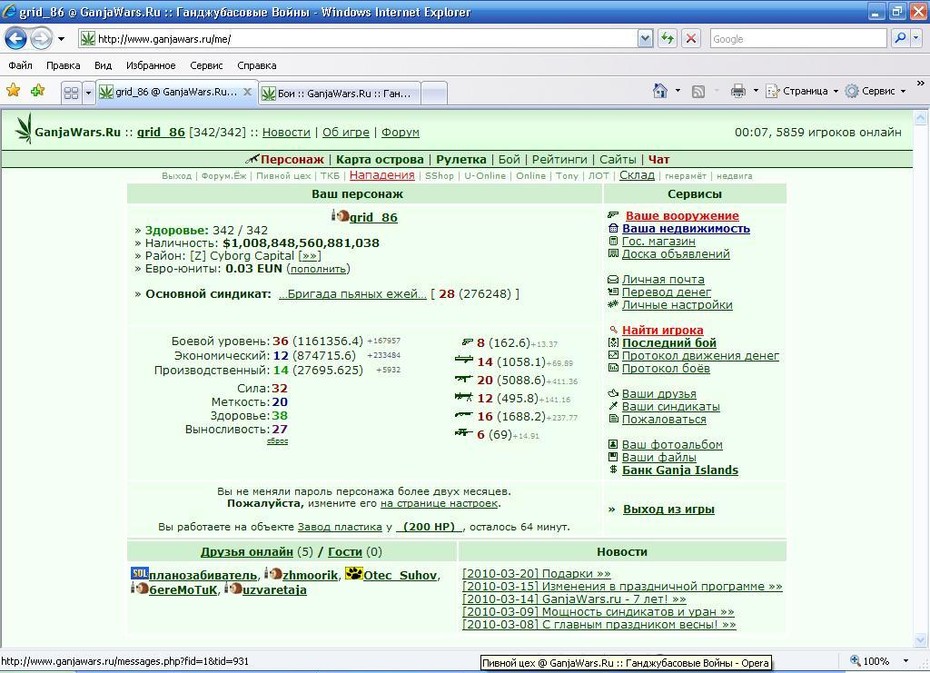
Task: Open friend Otec_Suhov's profile
Action: click(x=400, y=575)
